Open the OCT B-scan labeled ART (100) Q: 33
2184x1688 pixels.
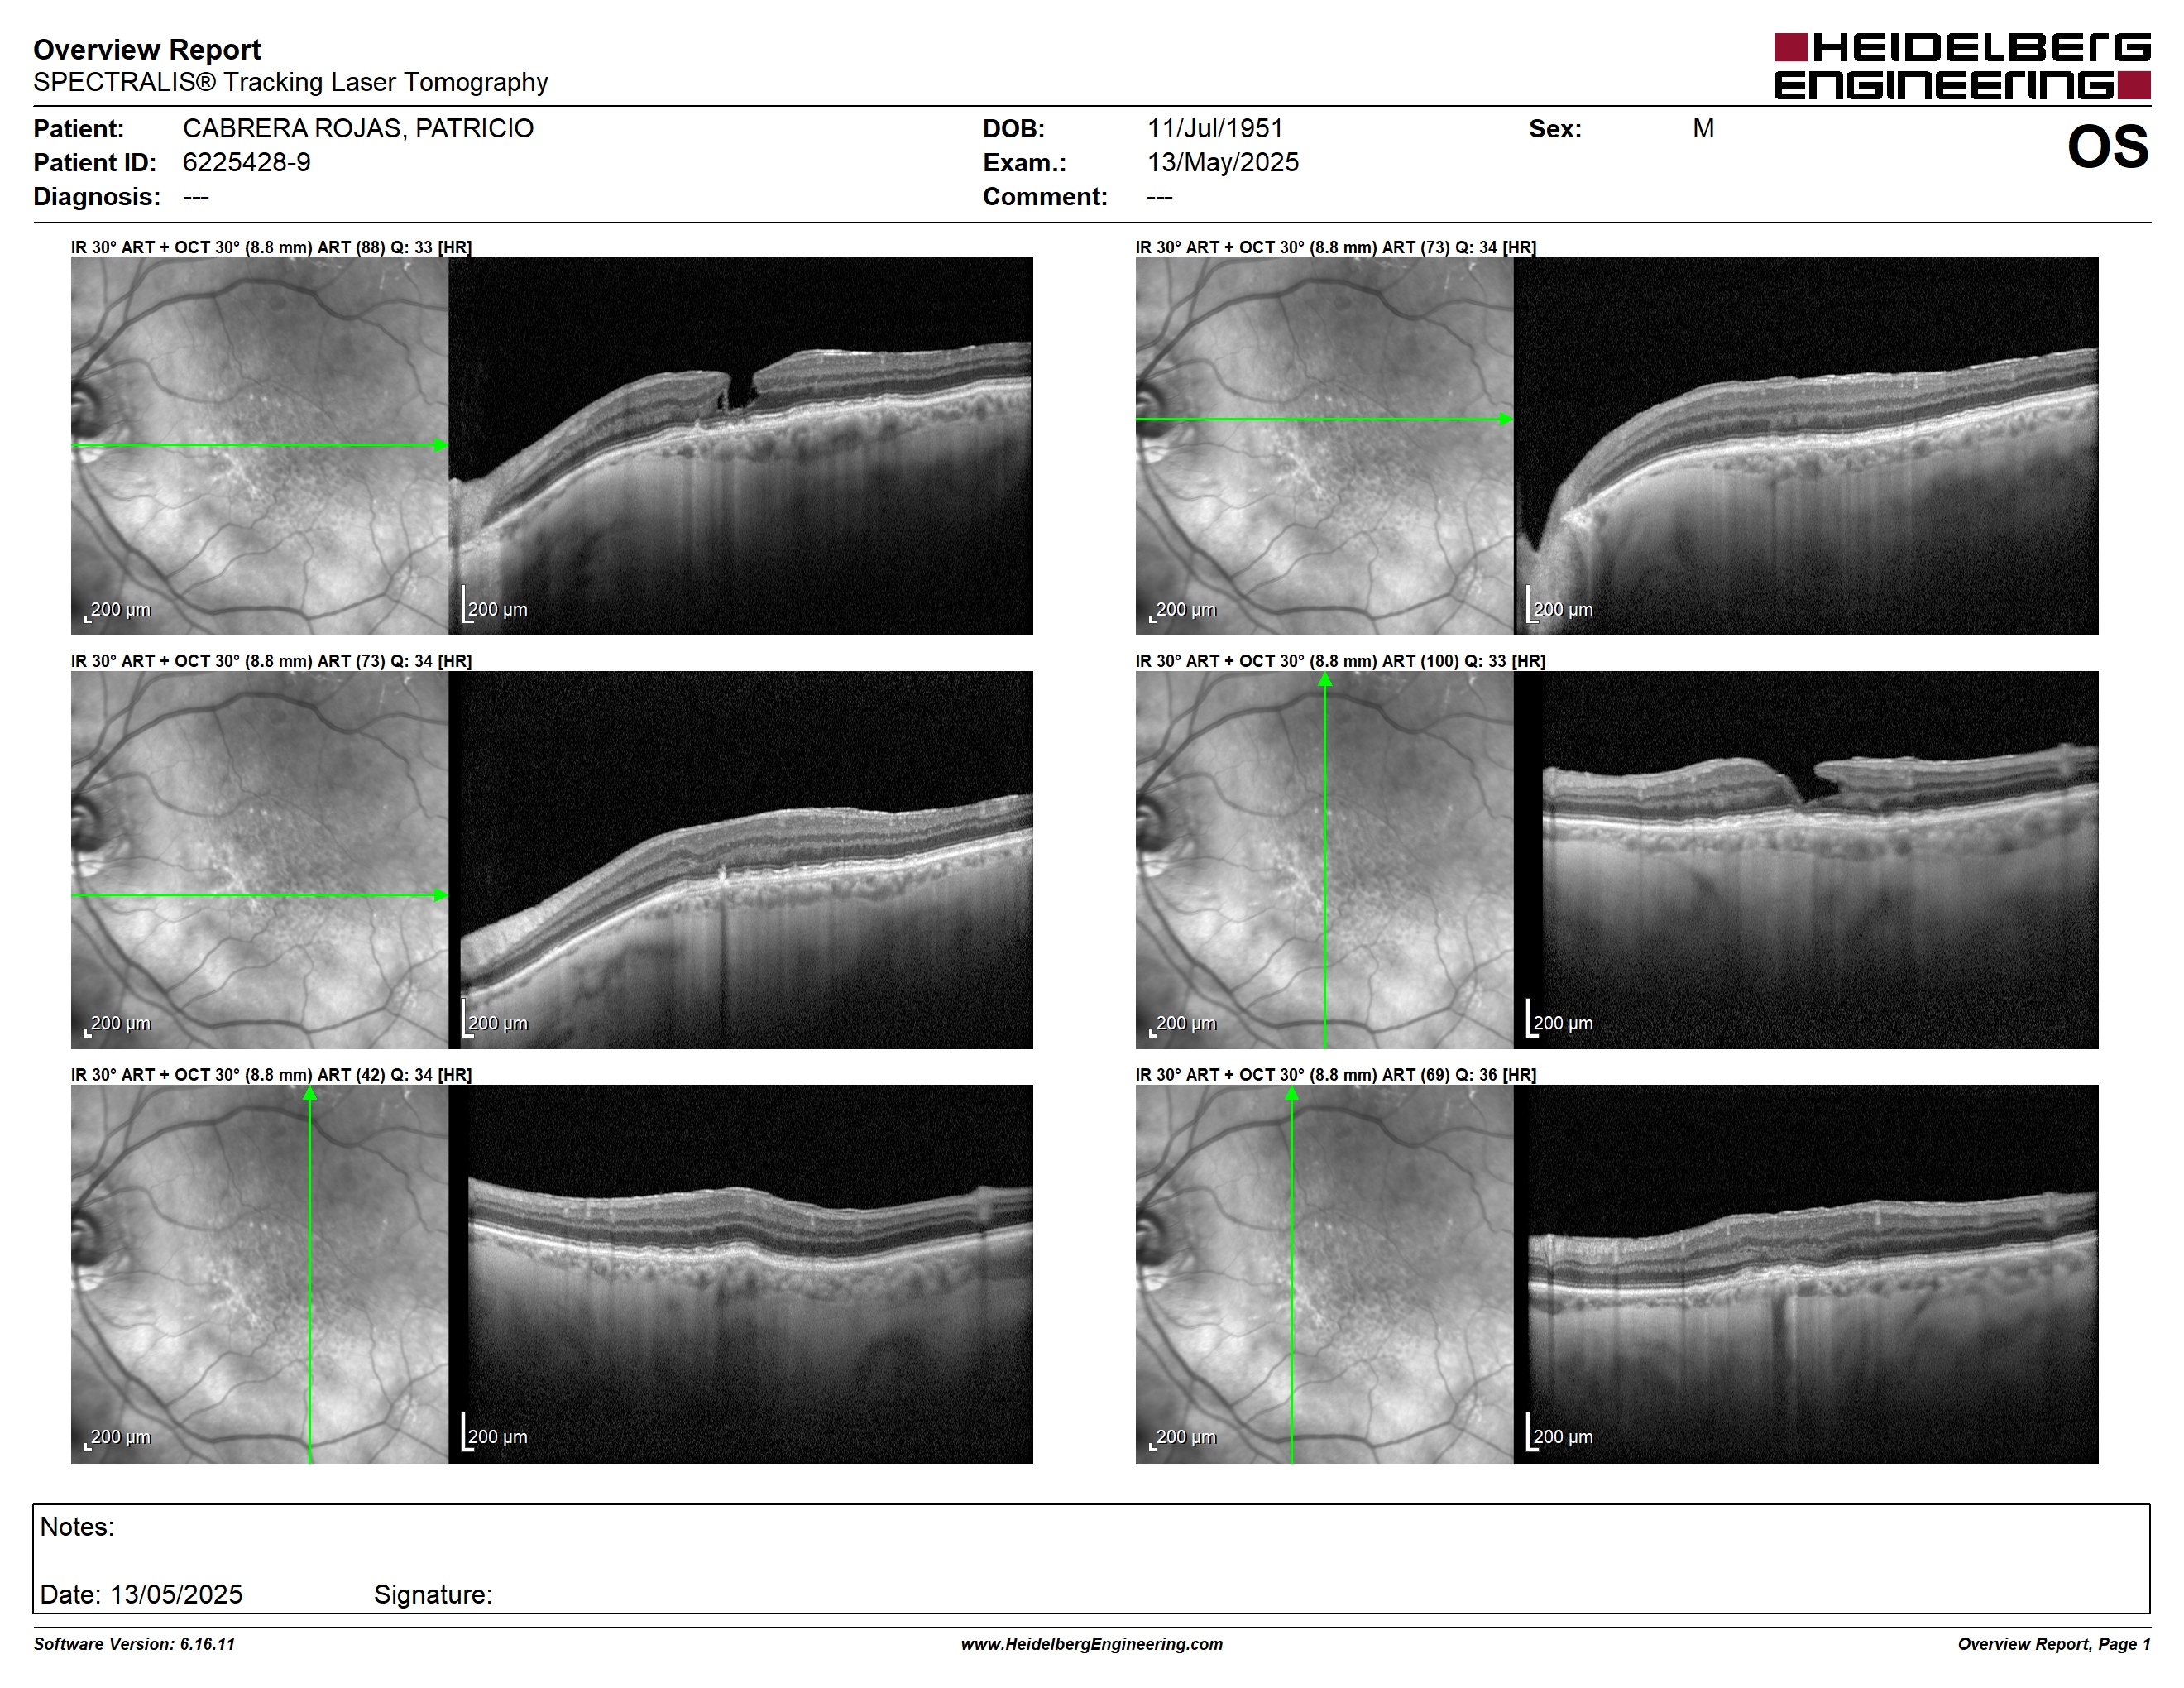1806,860
